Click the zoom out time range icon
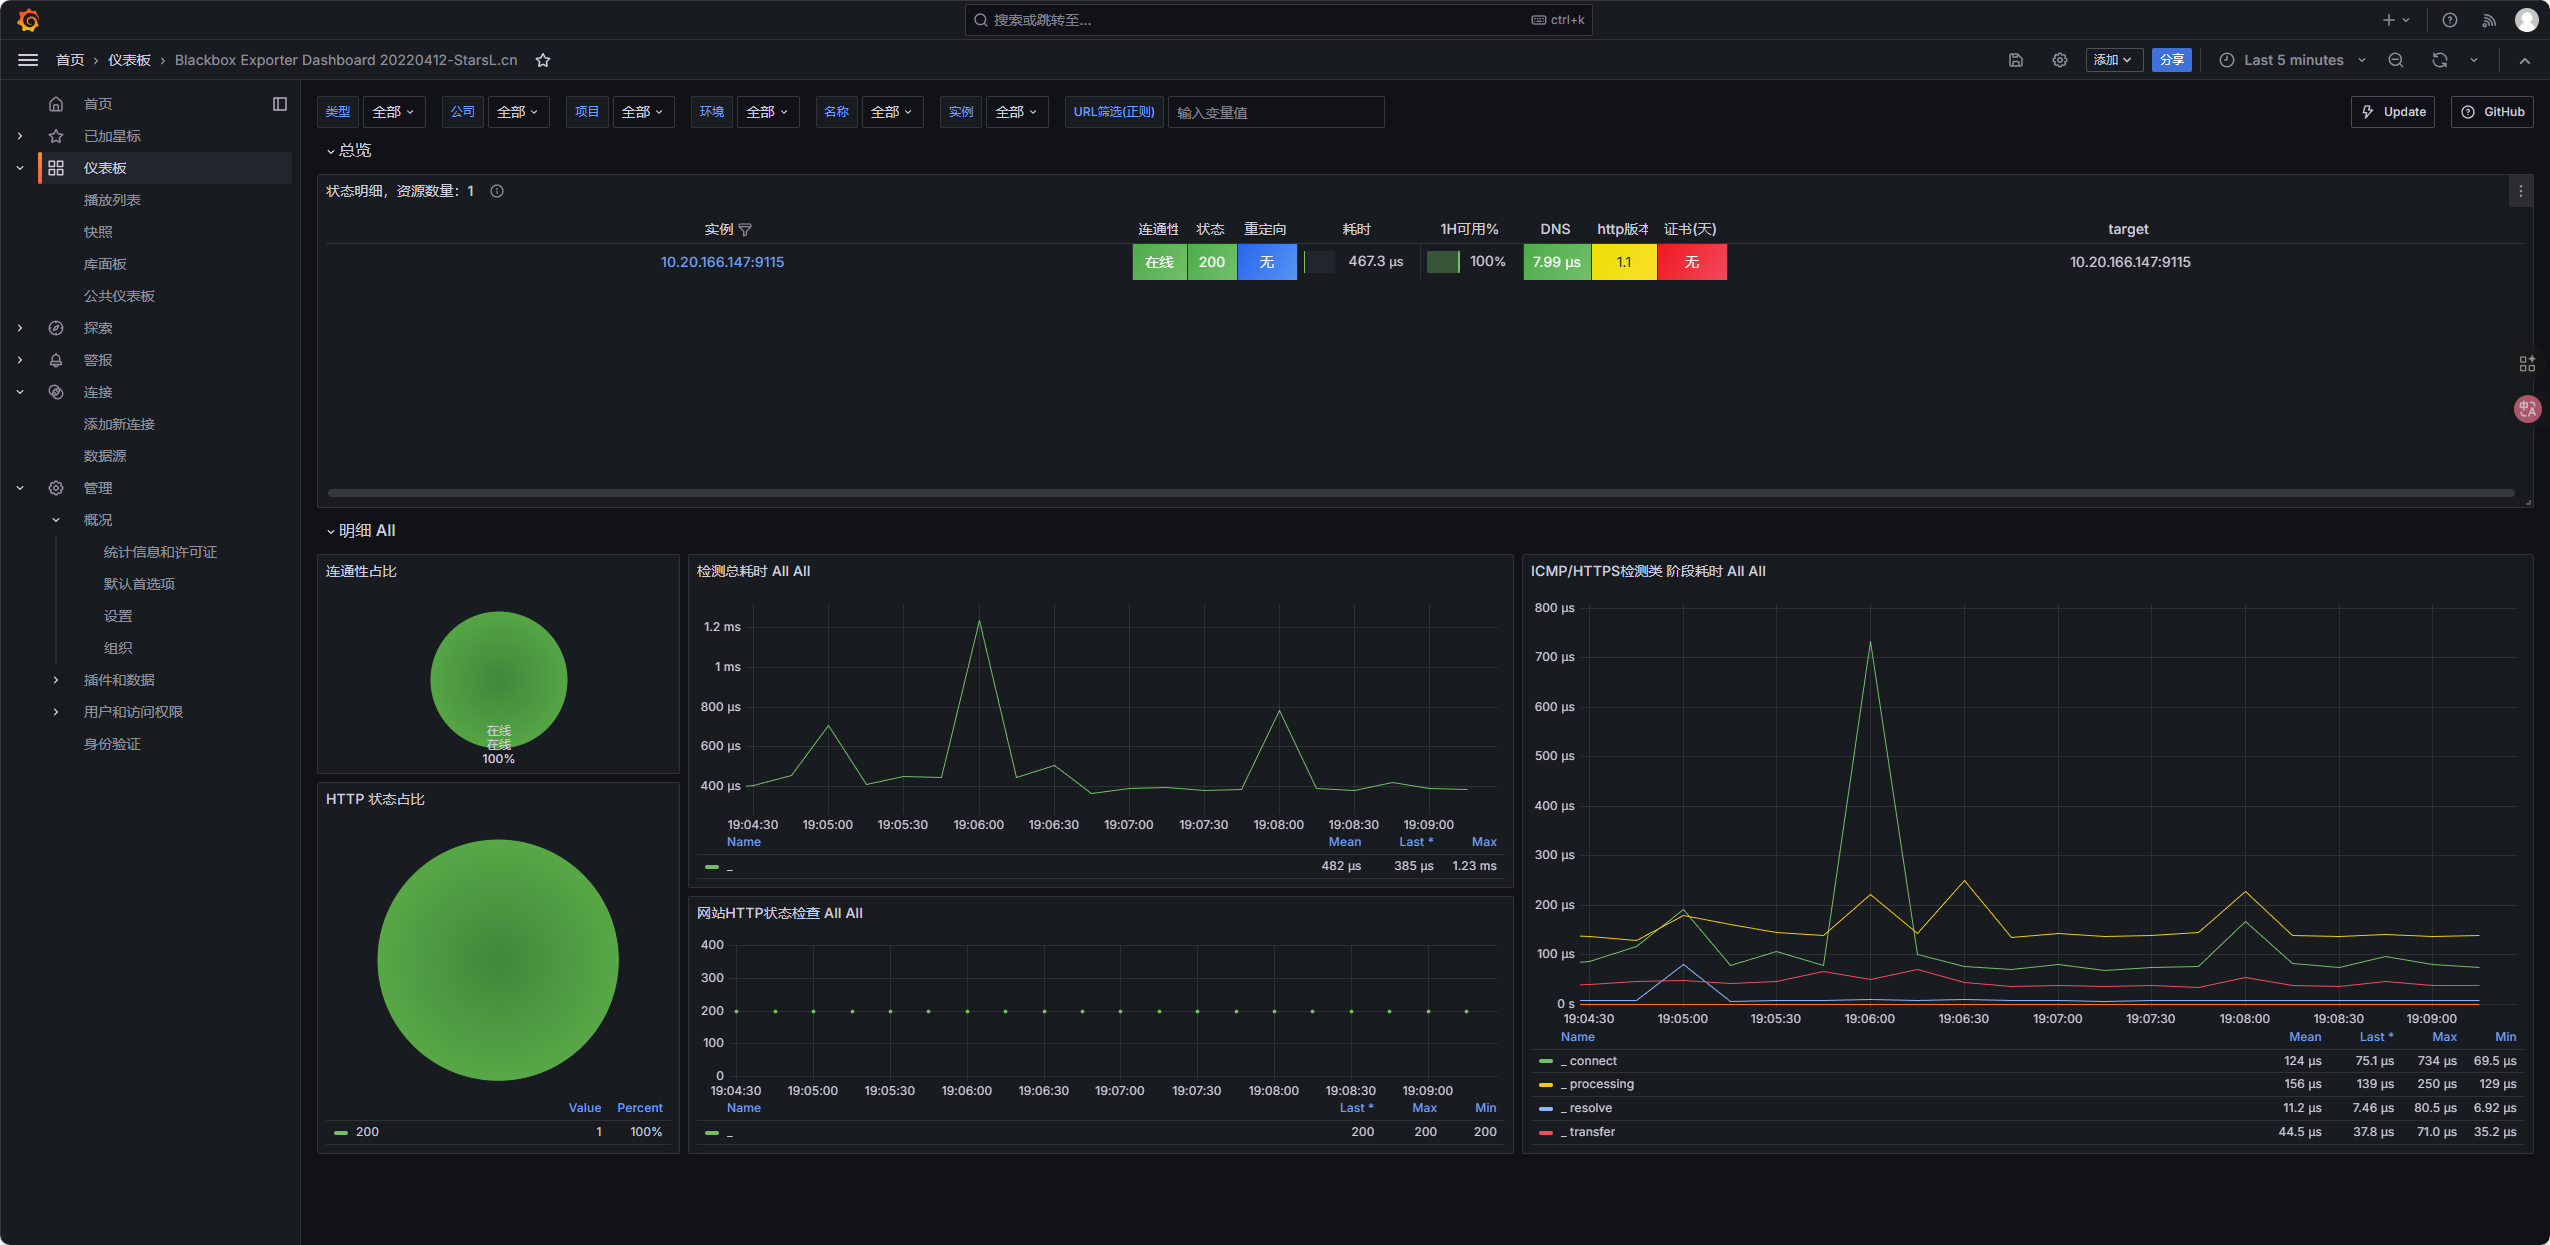2550x1245 pixels. point(2395,60)
